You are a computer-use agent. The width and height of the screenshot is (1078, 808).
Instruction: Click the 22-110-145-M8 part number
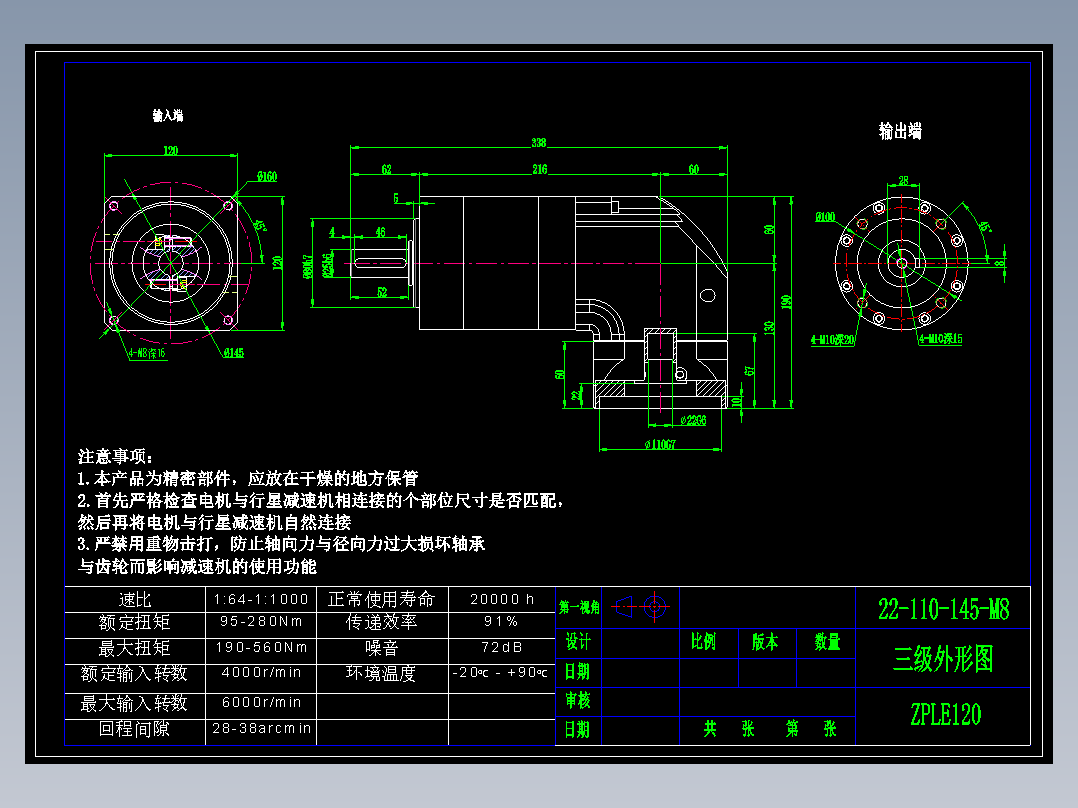click(x=942, y=608)
